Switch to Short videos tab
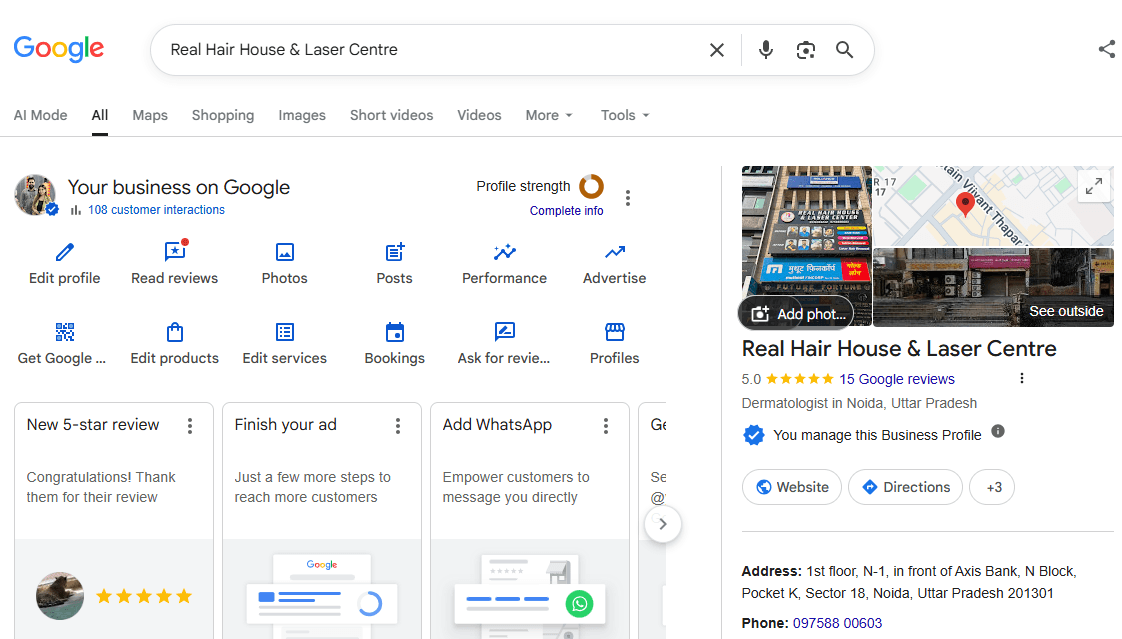This screenshot has height=639, width=1122. click(391, 115)
